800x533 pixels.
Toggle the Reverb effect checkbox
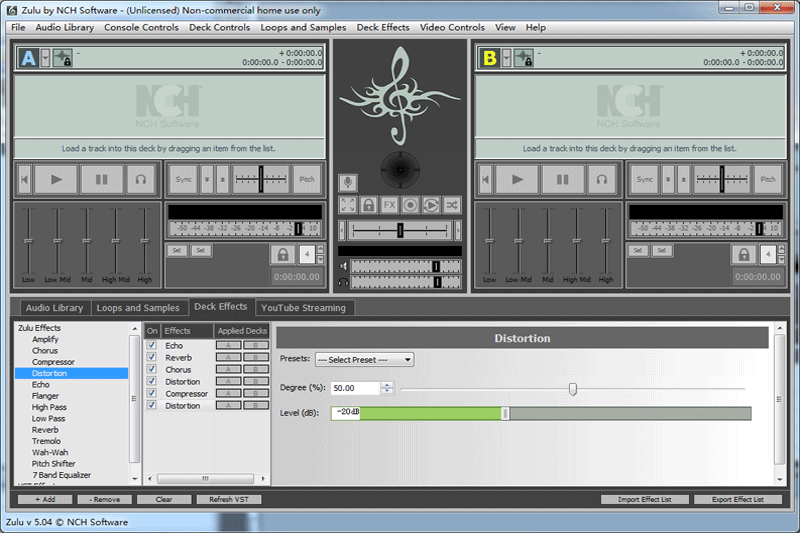coord(152,357)
